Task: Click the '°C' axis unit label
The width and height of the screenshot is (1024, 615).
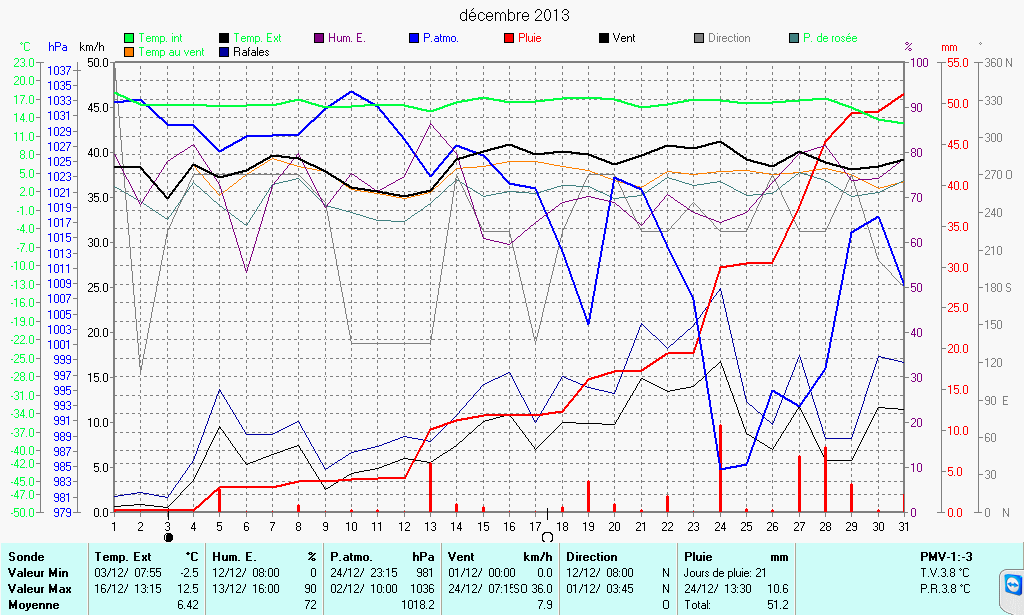Action: (x=25, y=47)
